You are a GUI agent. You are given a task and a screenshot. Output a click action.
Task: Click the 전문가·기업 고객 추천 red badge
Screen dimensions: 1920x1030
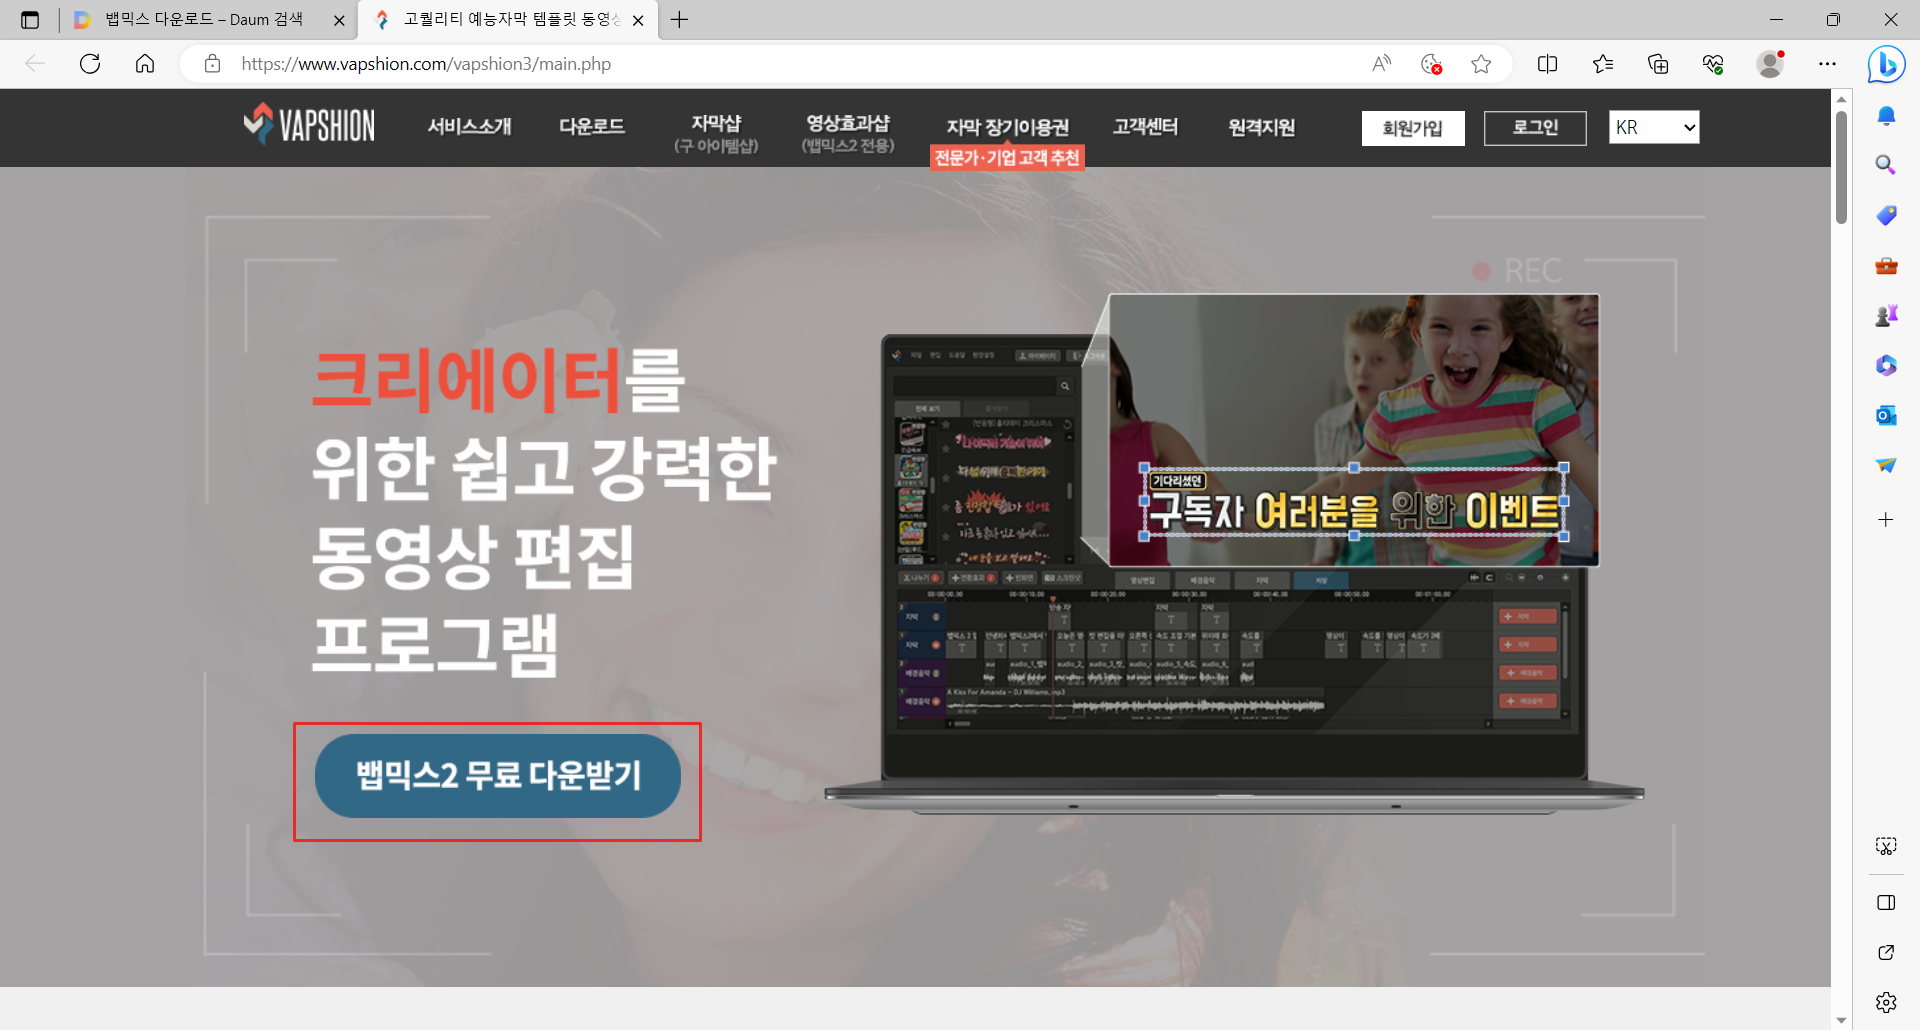1007,157
